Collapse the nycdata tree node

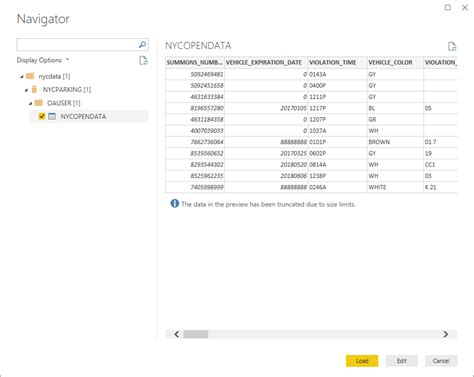click(x=22, y=77)
